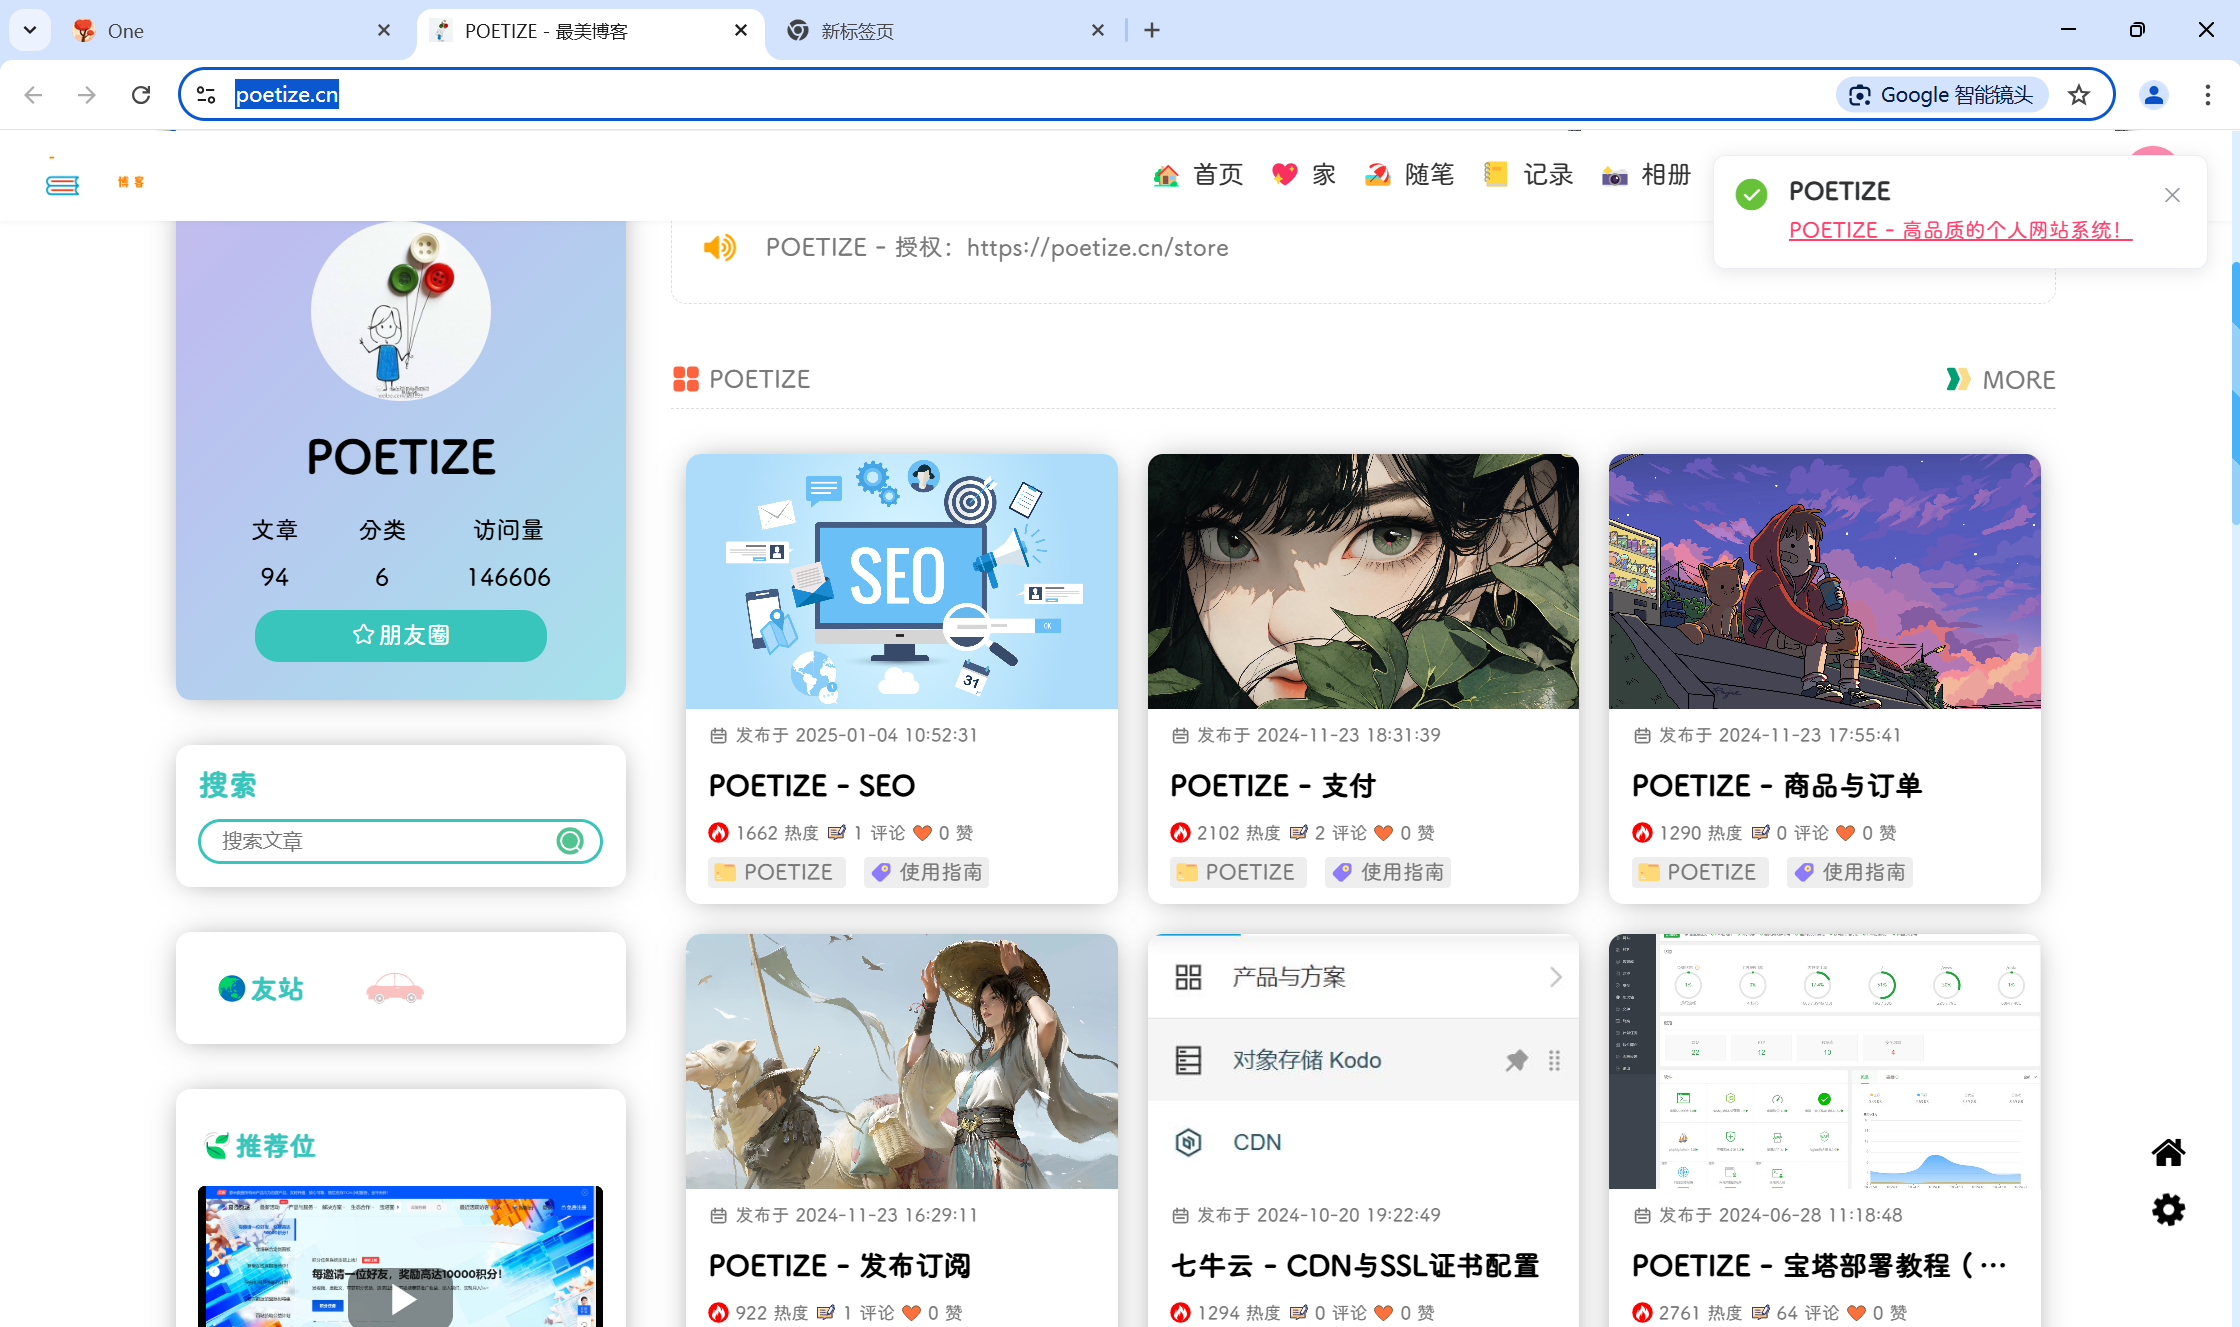Click POETIZE category tag under 商品与订单
Image resolution: width=2240 pixels, height=1327 pixels.
[1700, 872]
